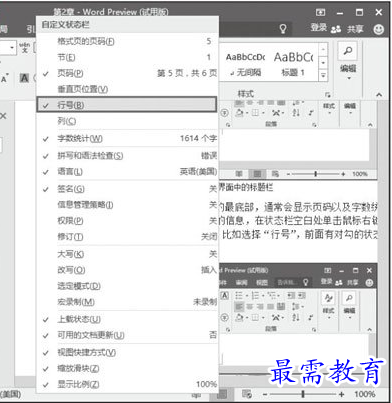Open the smiley feedback icon

(x=378, y=29)
